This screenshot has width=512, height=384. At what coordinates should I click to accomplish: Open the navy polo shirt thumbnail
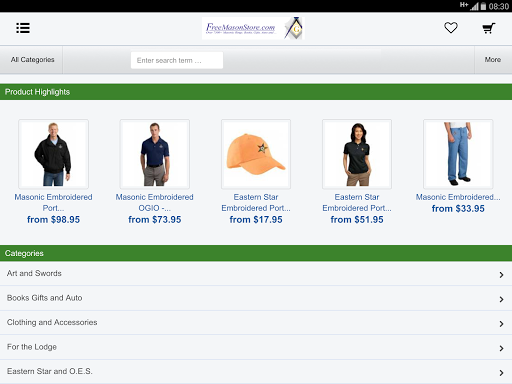pos(155,154)
